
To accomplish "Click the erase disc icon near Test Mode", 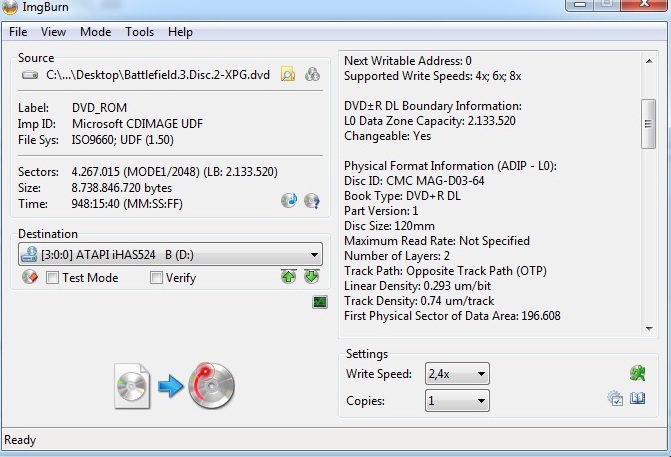I will [x=30, y=277].
